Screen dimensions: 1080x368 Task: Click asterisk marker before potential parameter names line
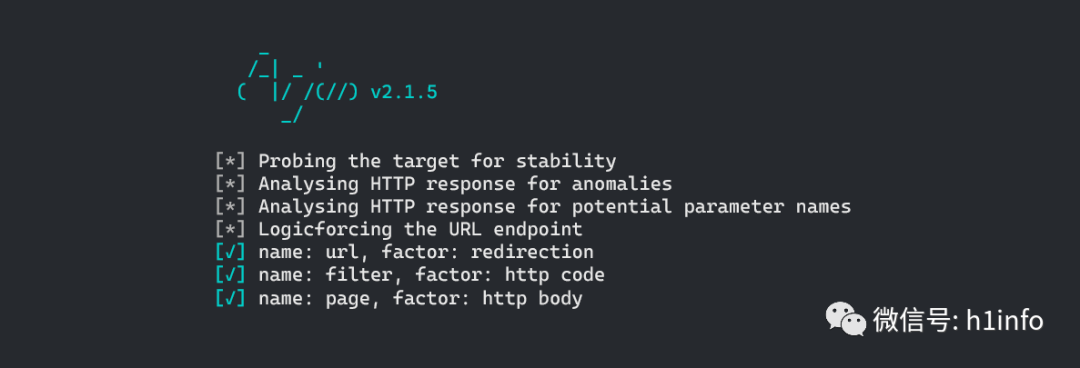[x=230, y=207]
